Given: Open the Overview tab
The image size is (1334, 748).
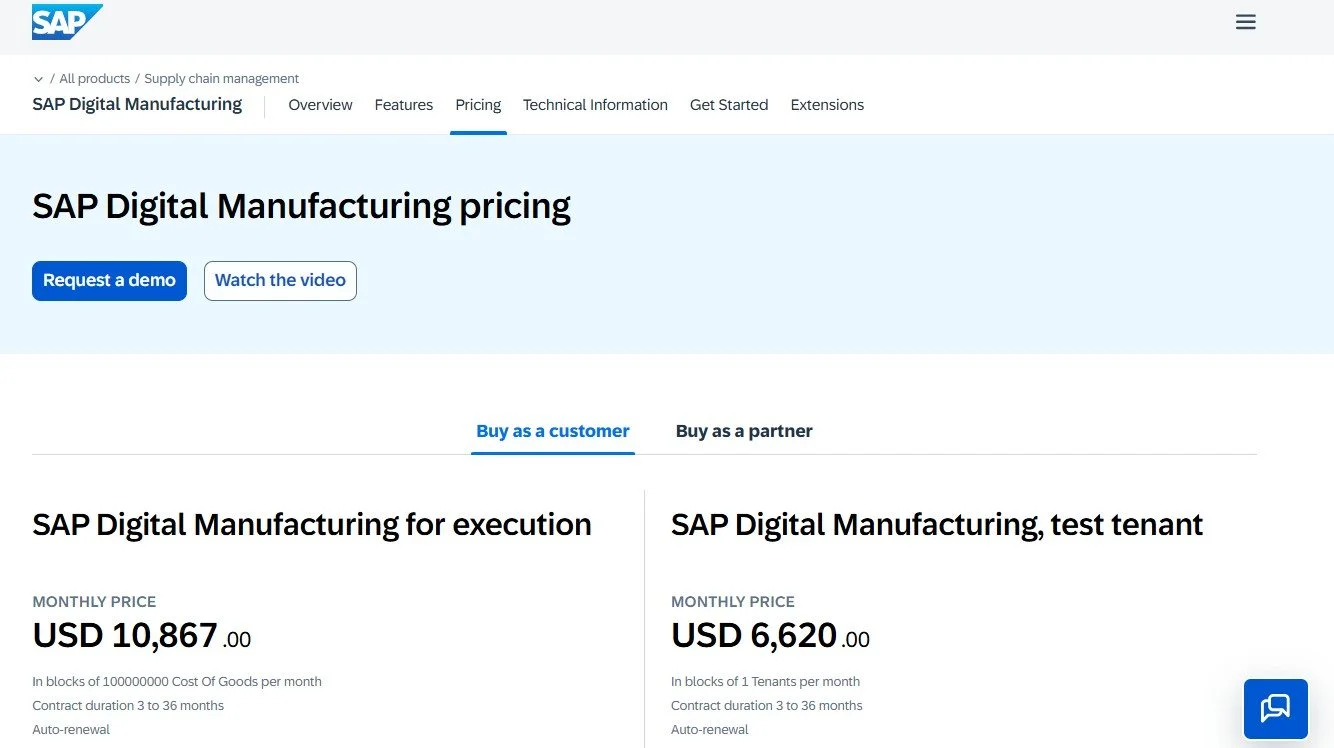Looking at the screenshot, I should click(x=320, y=105).
